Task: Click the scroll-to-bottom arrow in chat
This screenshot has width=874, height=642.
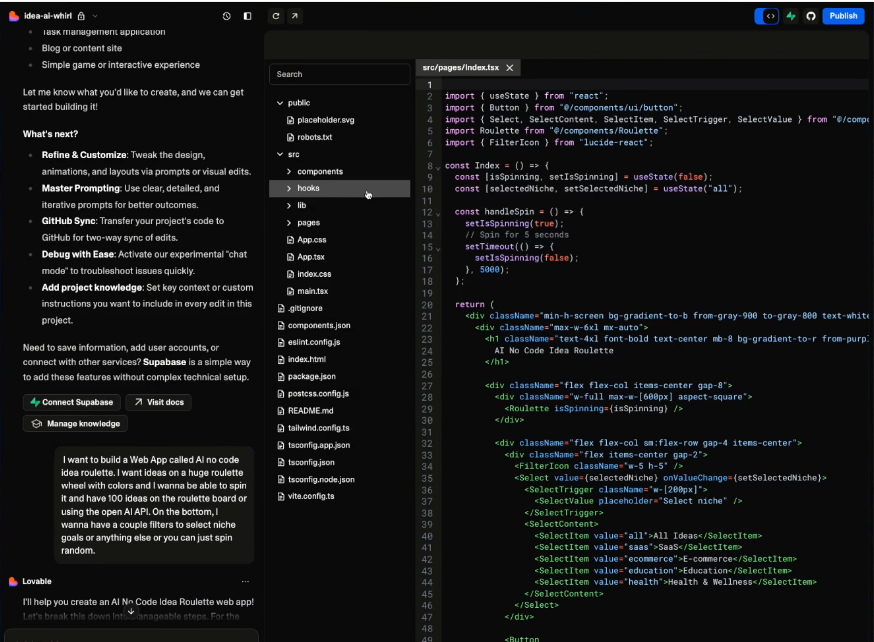Action: (x=131, y=611)
